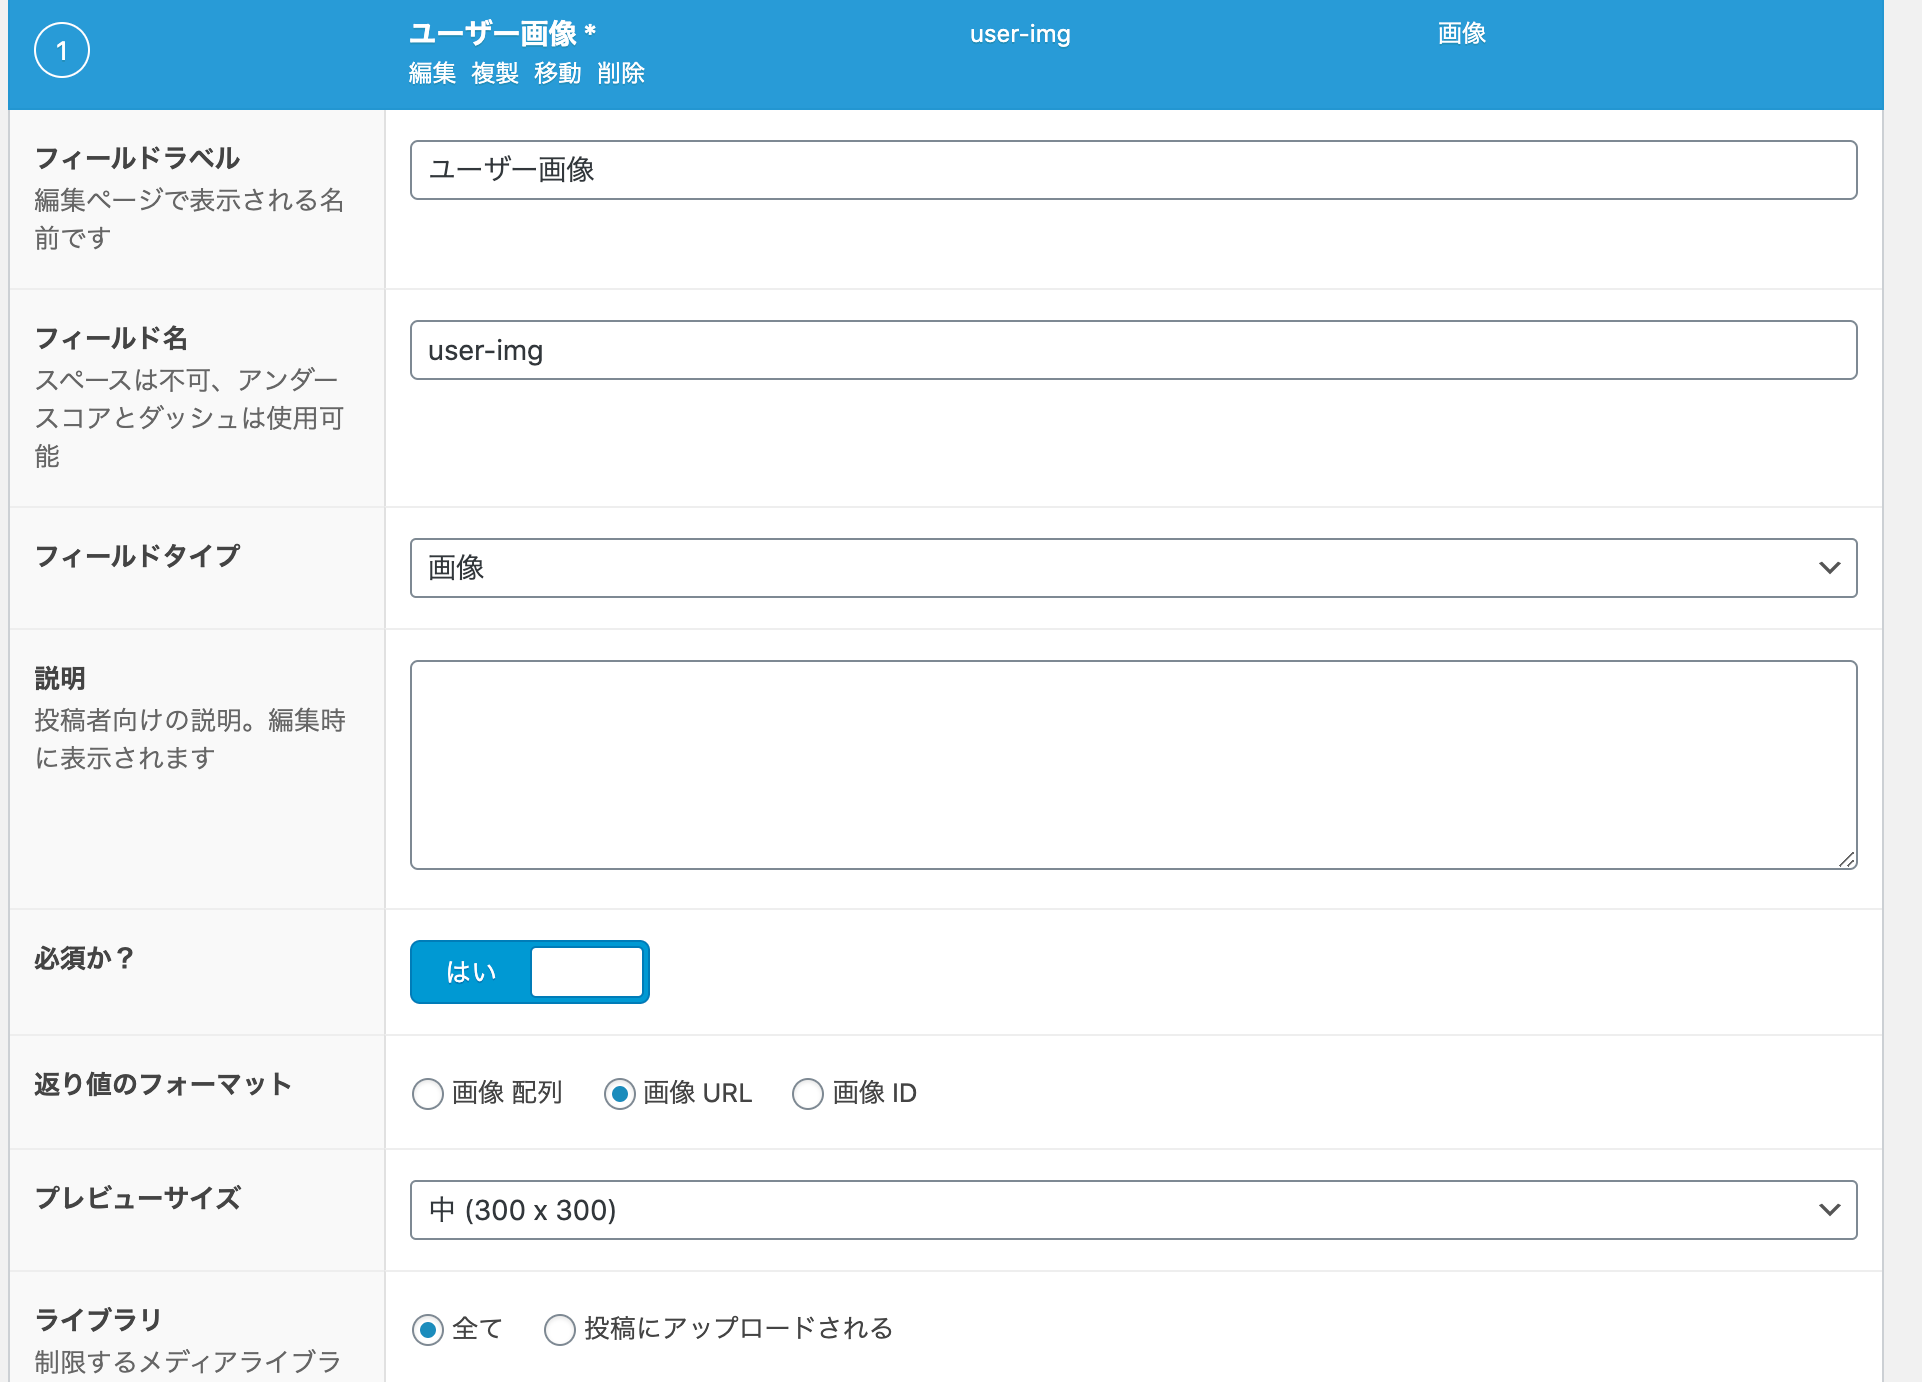Click the フィールドラベル text input
The image size is (1922, 1382).
[x=1133, y=170]
